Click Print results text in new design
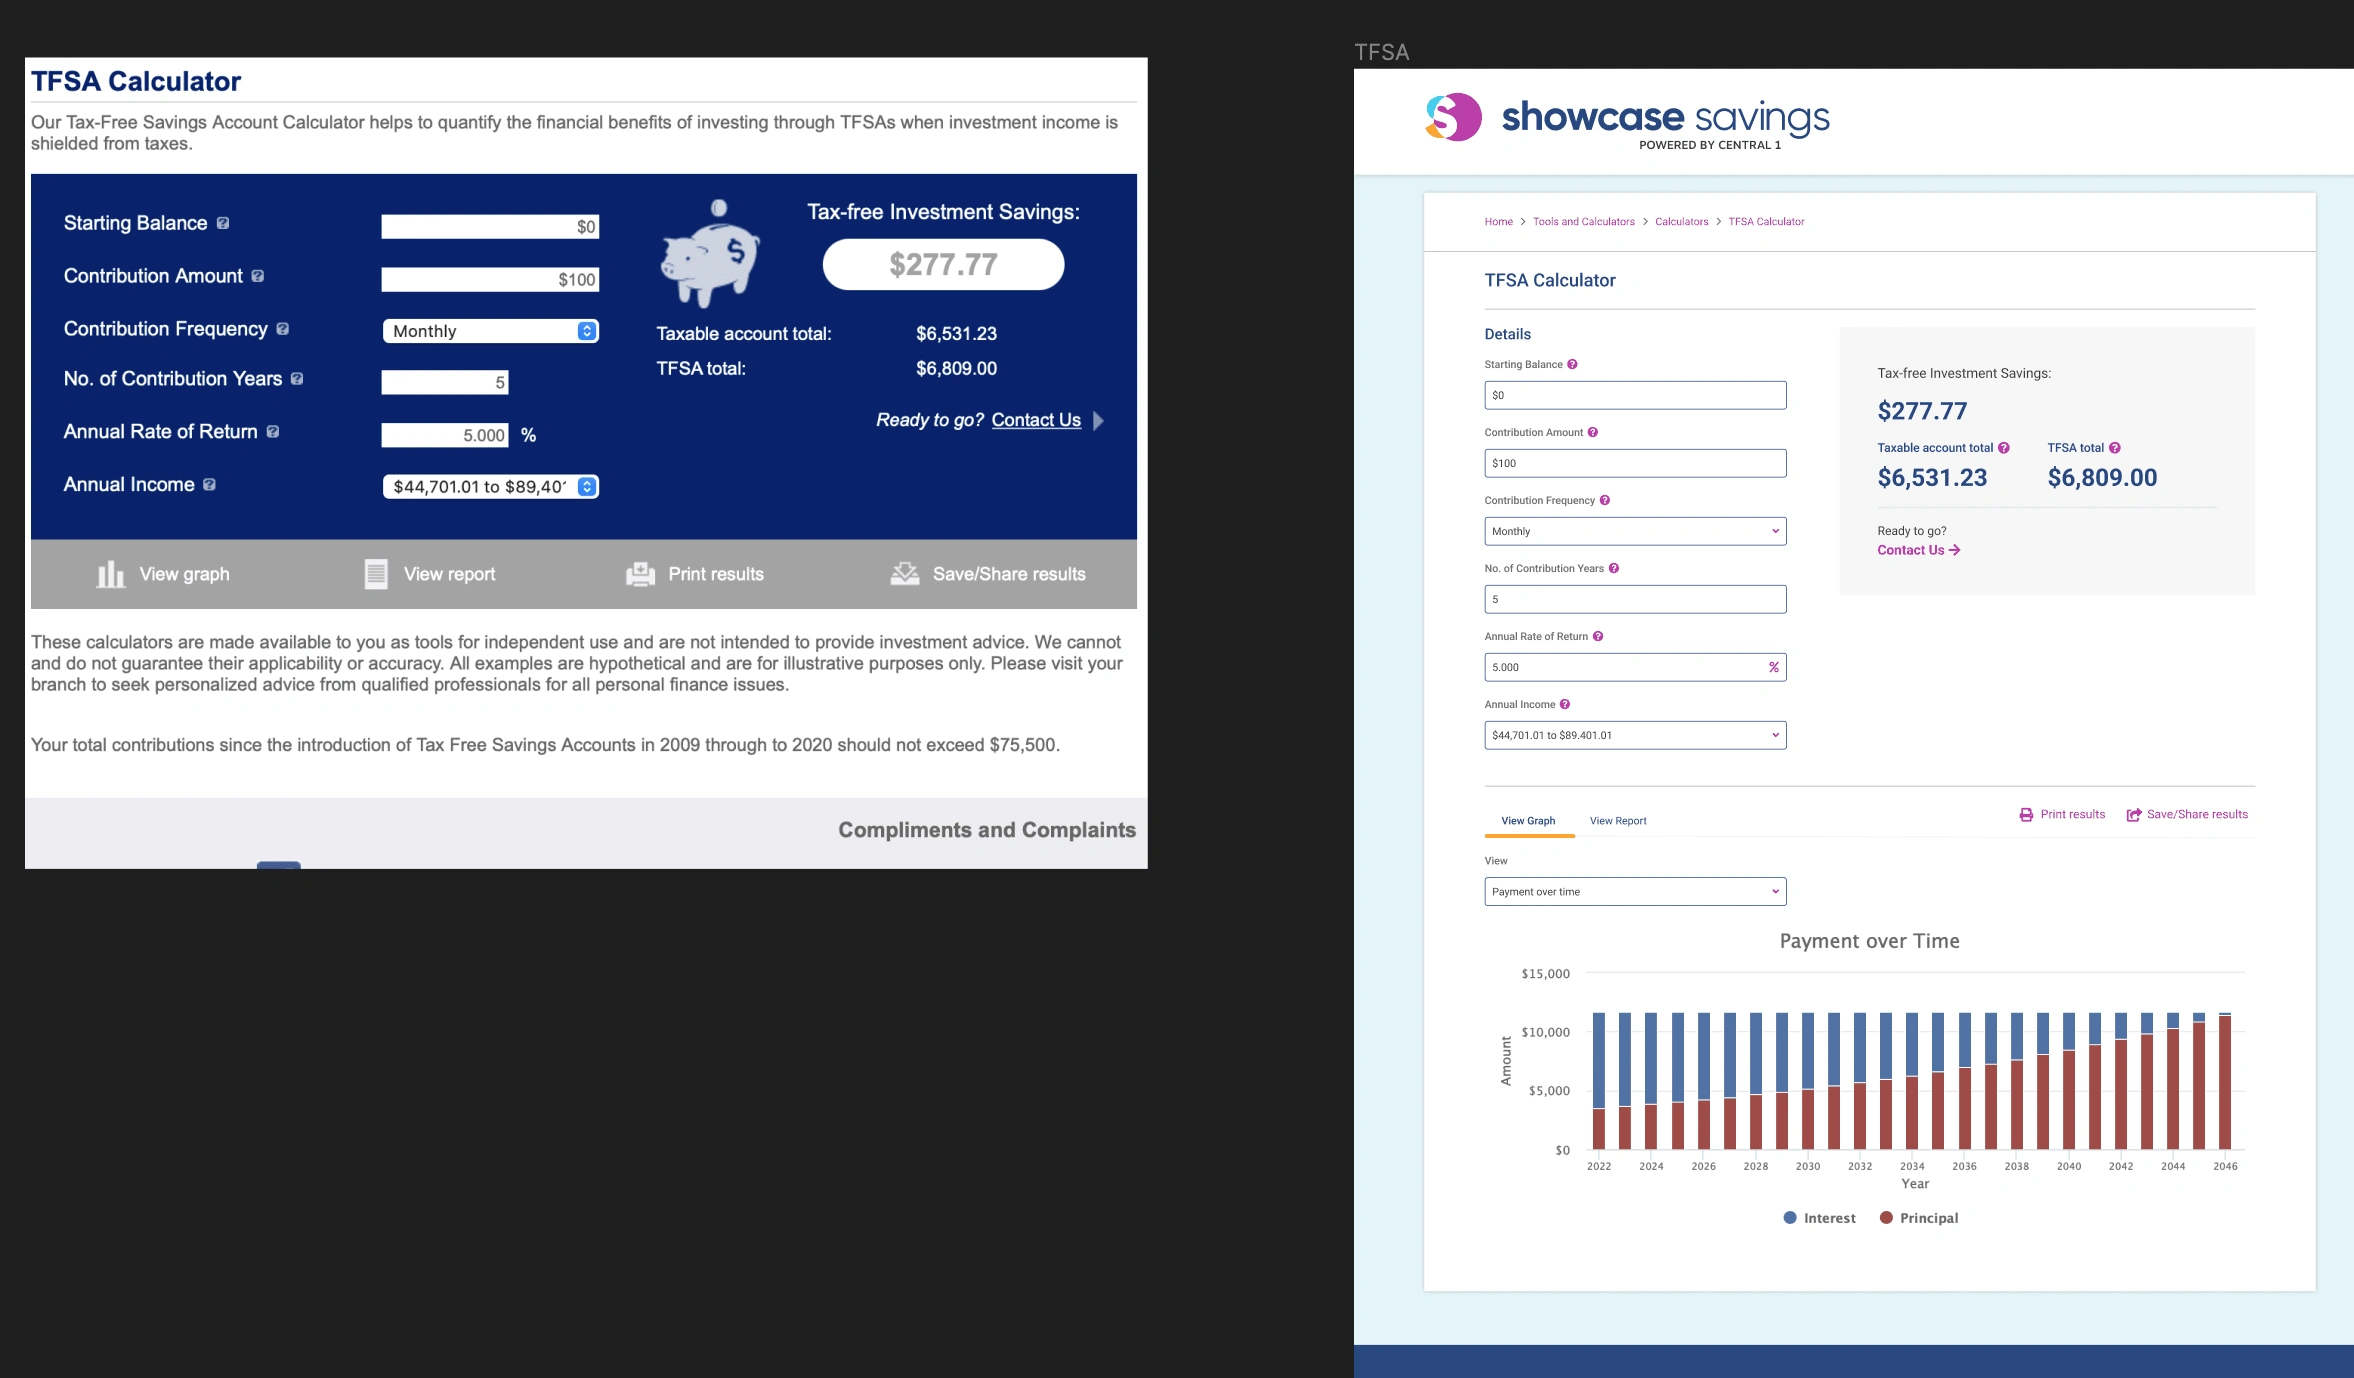2354x1378 pixels. pyautogui.click(x=2073, y=815)
